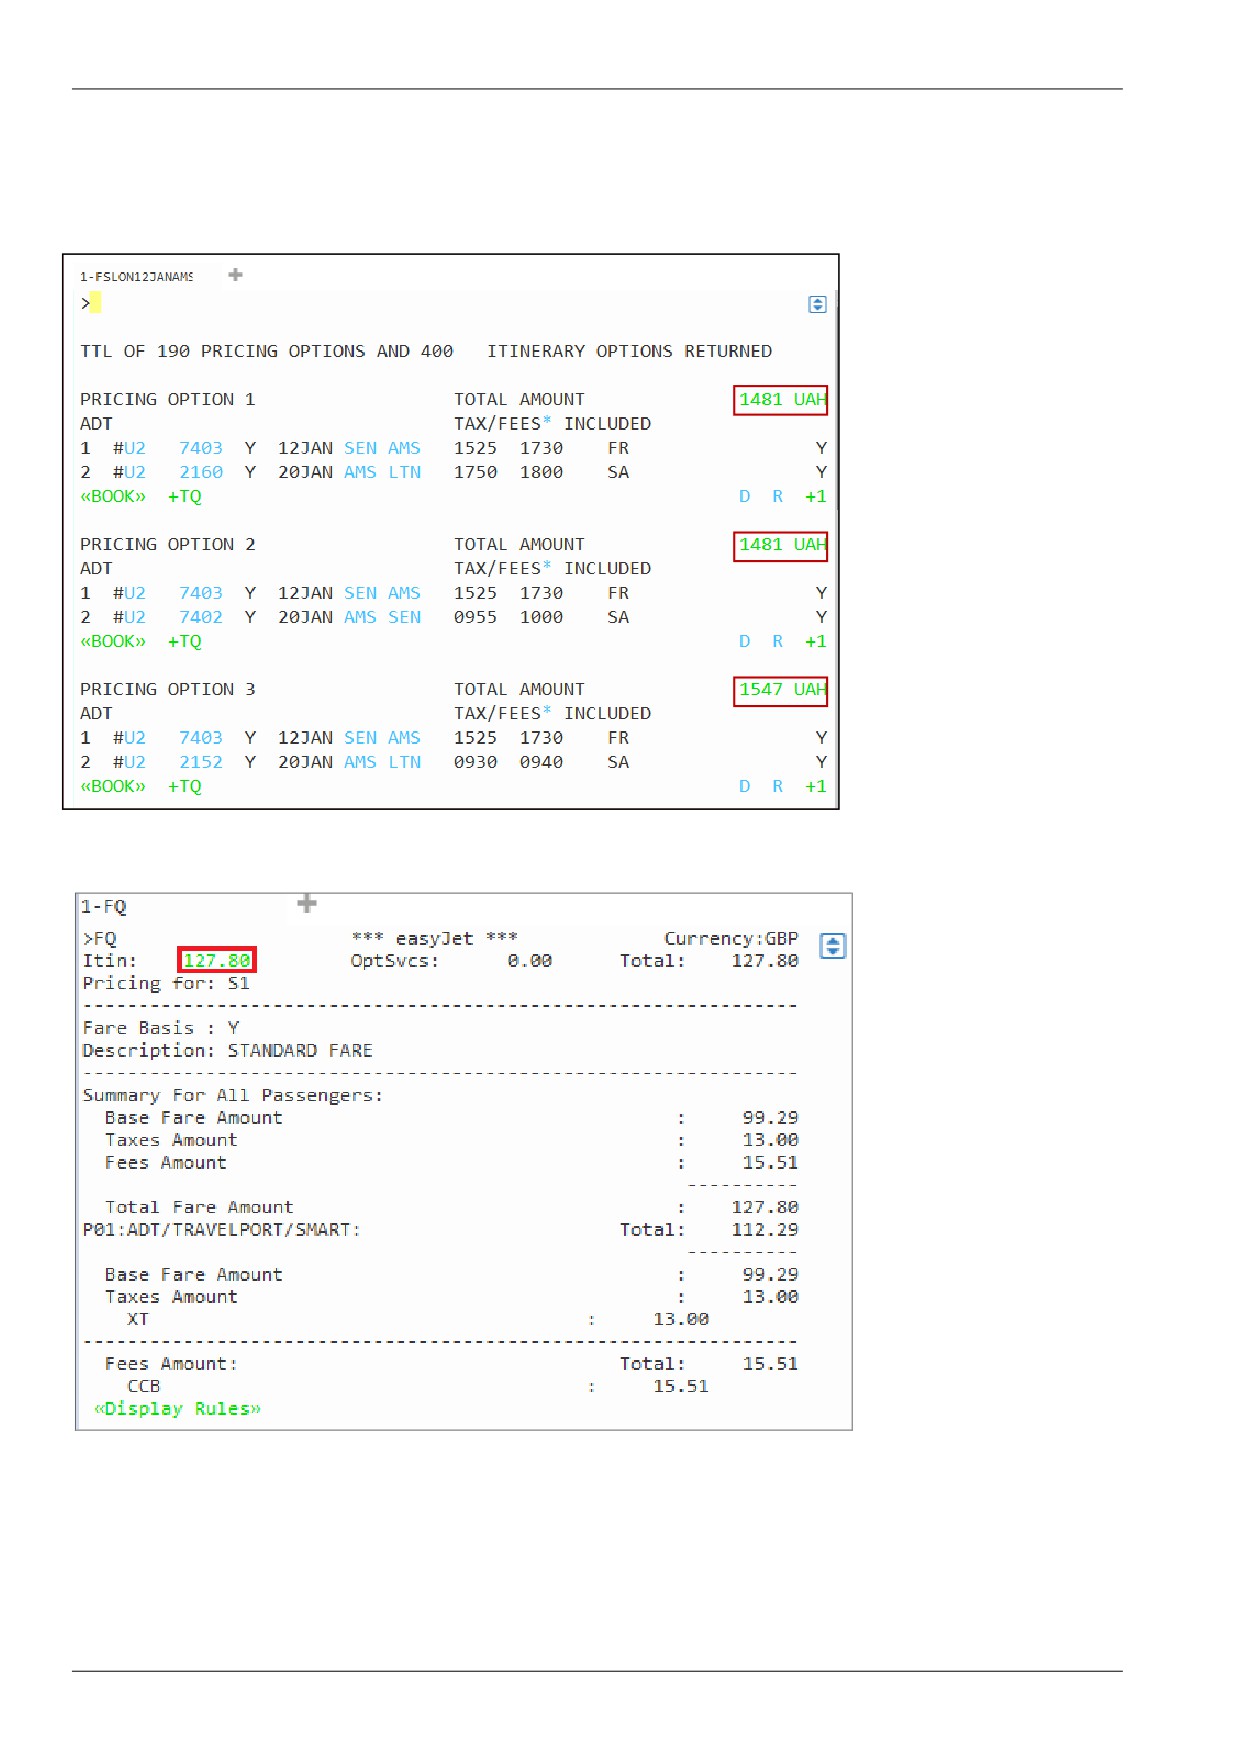
Task: Click the 'Currency:GBP' label
Action: [x=731, y=939]
